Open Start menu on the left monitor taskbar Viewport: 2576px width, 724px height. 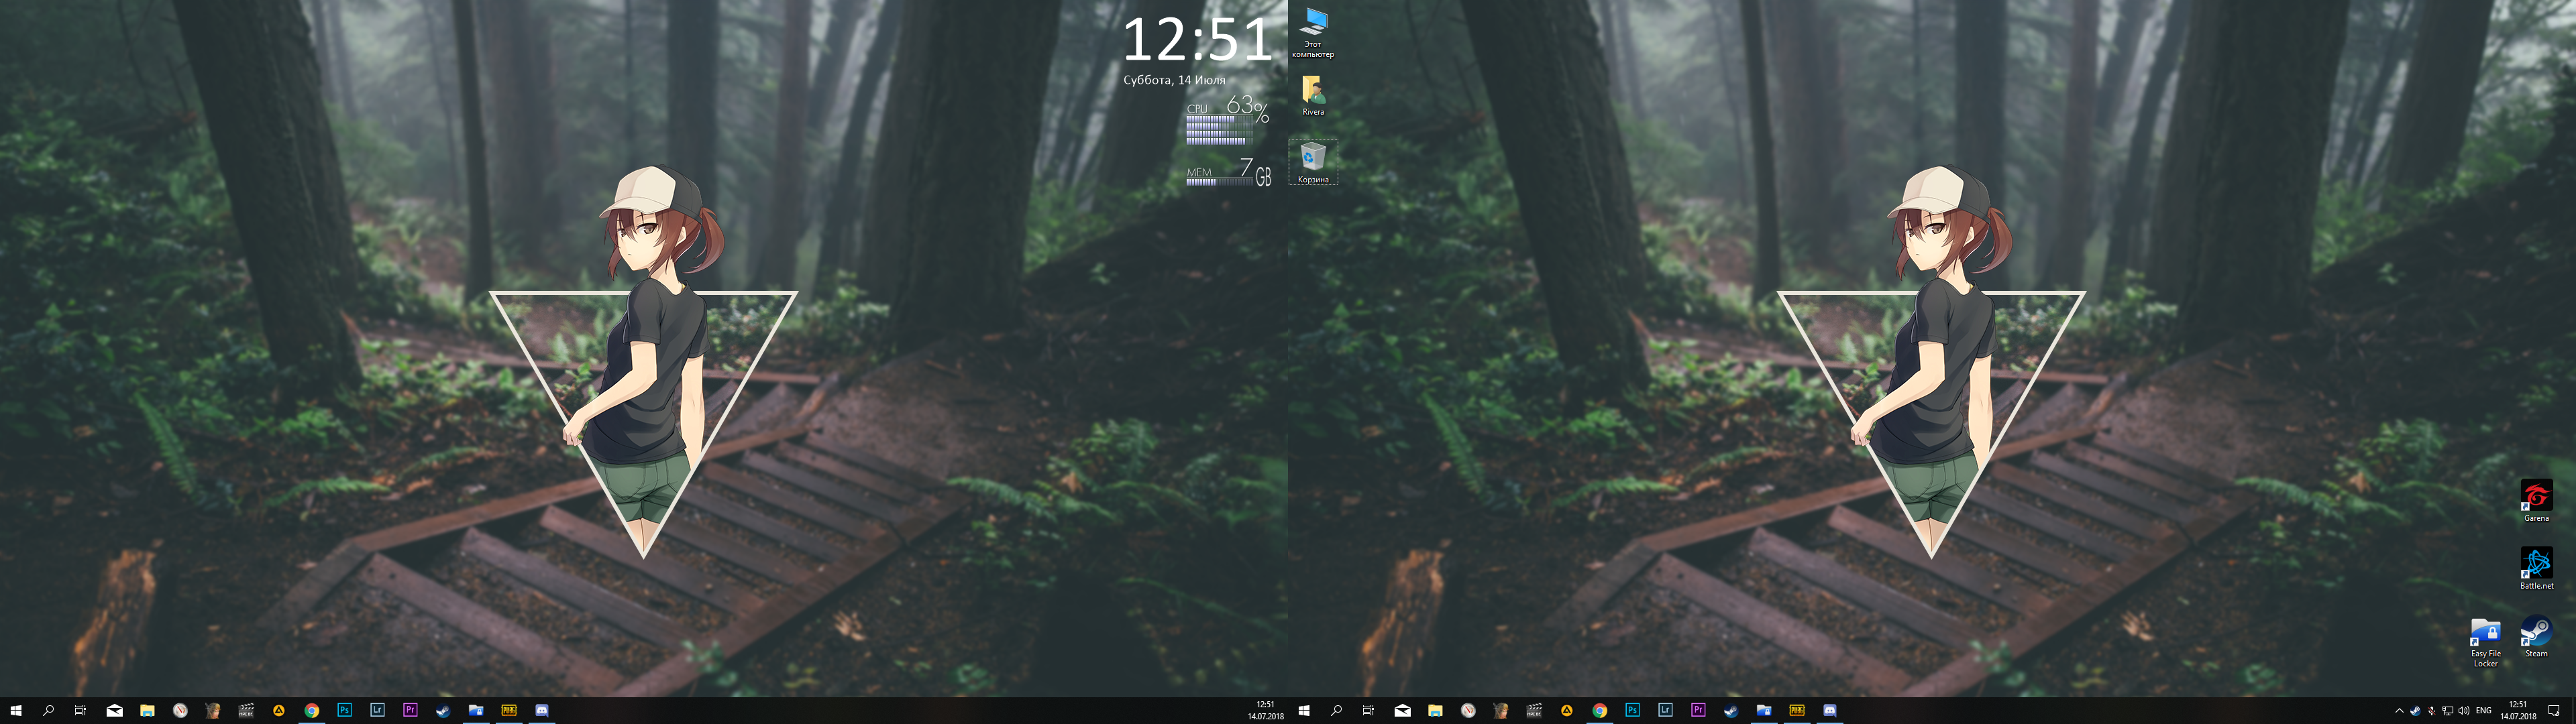16,711
